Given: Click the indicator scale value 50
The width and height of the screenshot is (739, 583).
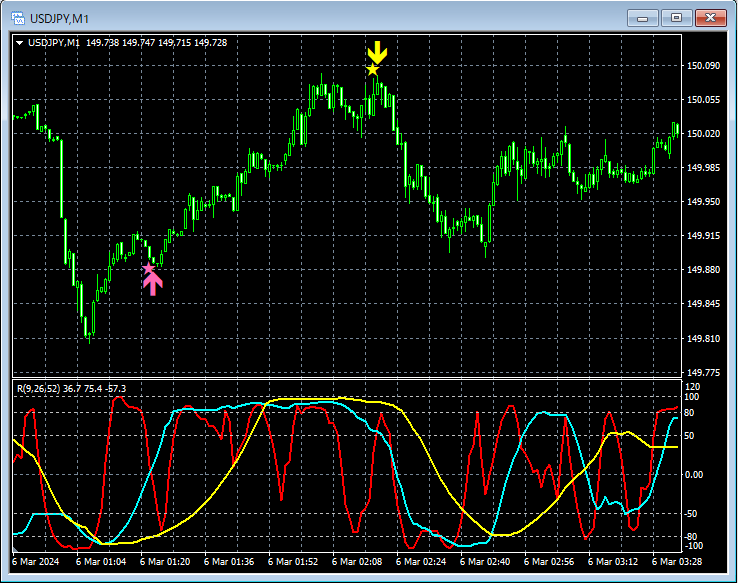Looking at the screenshot, I should pyautogui.click(x=689, y=436).
